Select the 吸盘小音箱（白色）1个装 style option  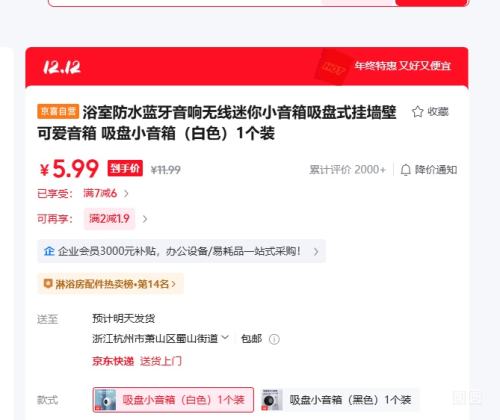click(x=173, y=399)
